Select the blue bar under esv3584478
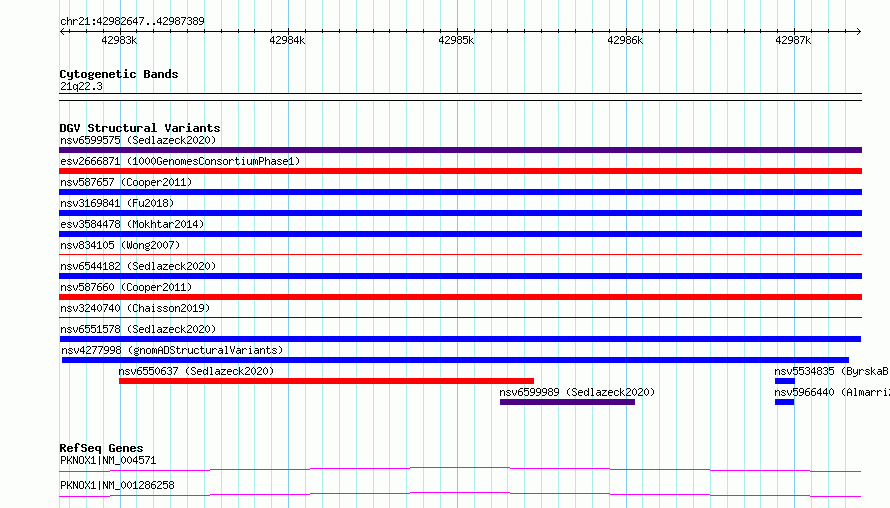 click(x=460, y=234)
